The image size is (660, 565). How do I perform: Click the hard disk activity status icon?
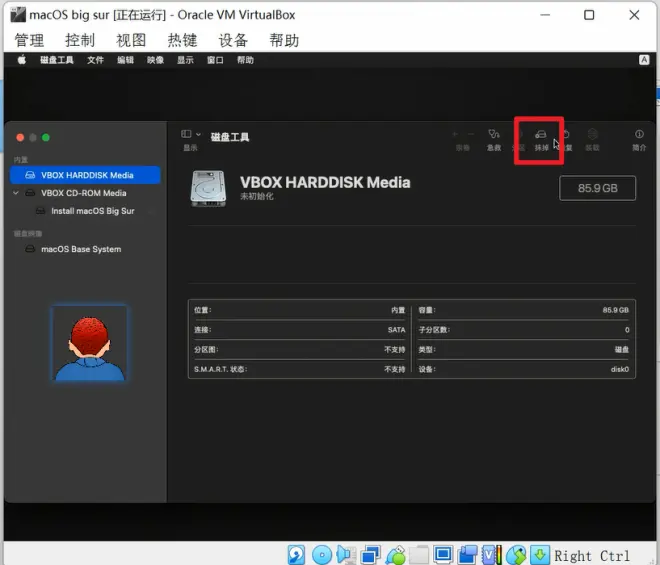click(296, 555)
